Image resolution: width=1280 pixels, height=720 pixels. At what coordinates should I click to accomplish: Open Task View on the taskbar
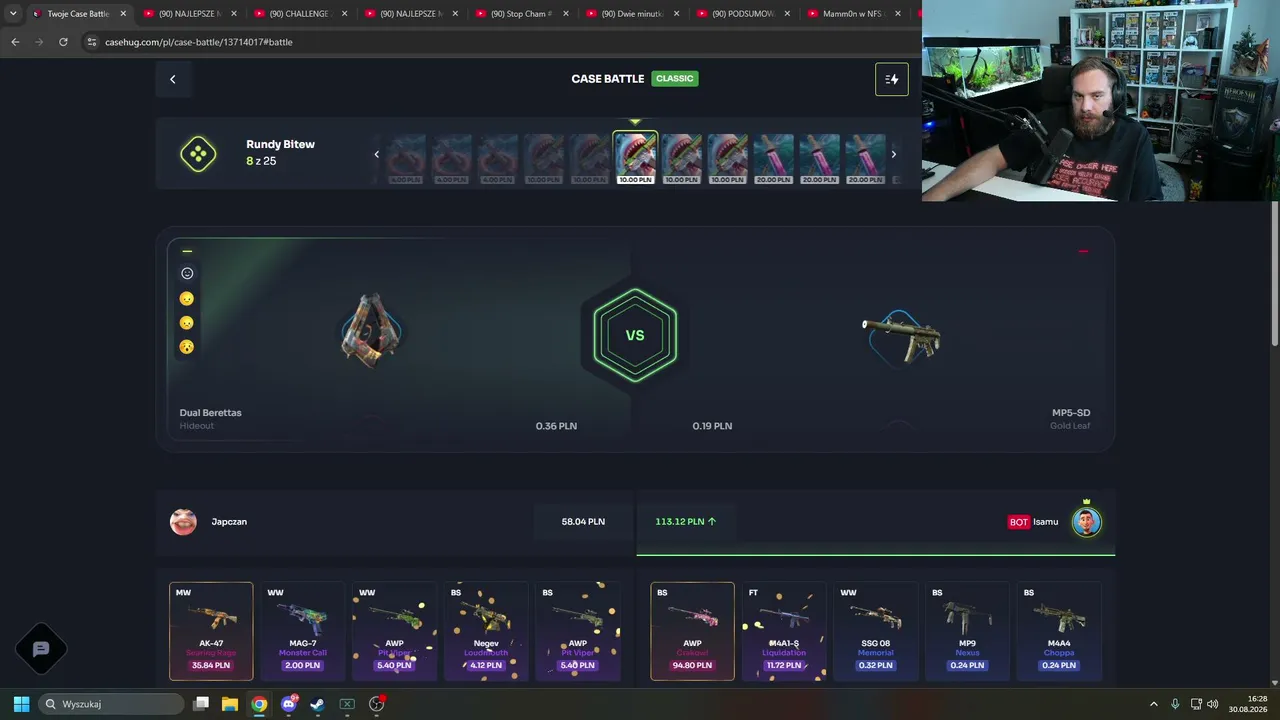pos(201,704)
